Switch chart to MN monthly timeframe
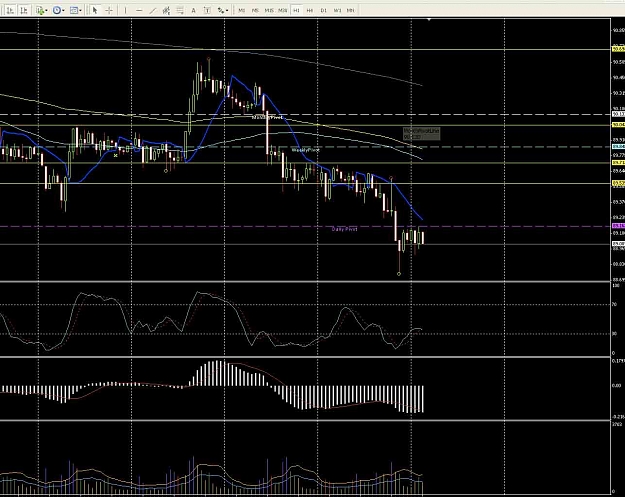 pos(350,10)
